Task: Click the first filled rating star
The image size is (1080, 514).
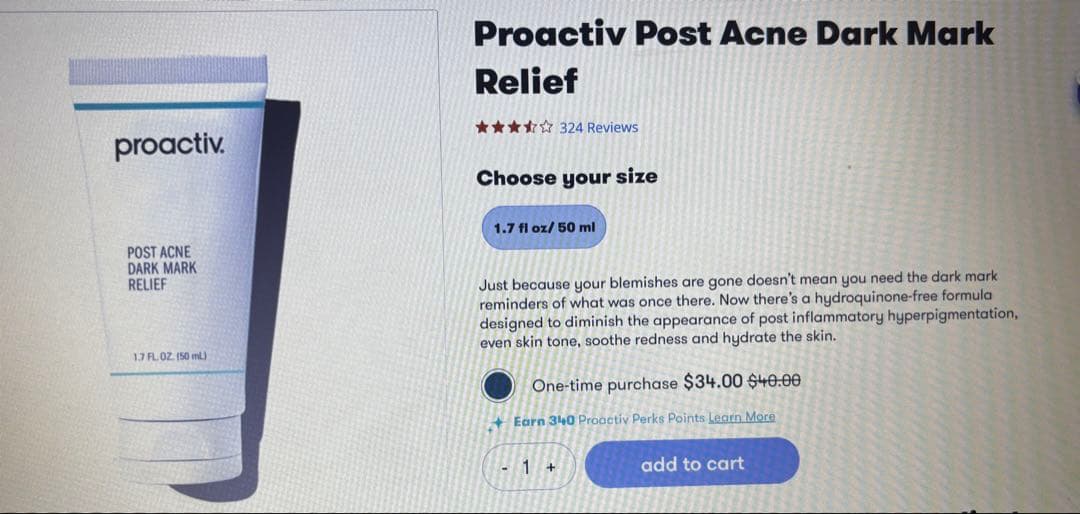Action: (x=481, y=127)
